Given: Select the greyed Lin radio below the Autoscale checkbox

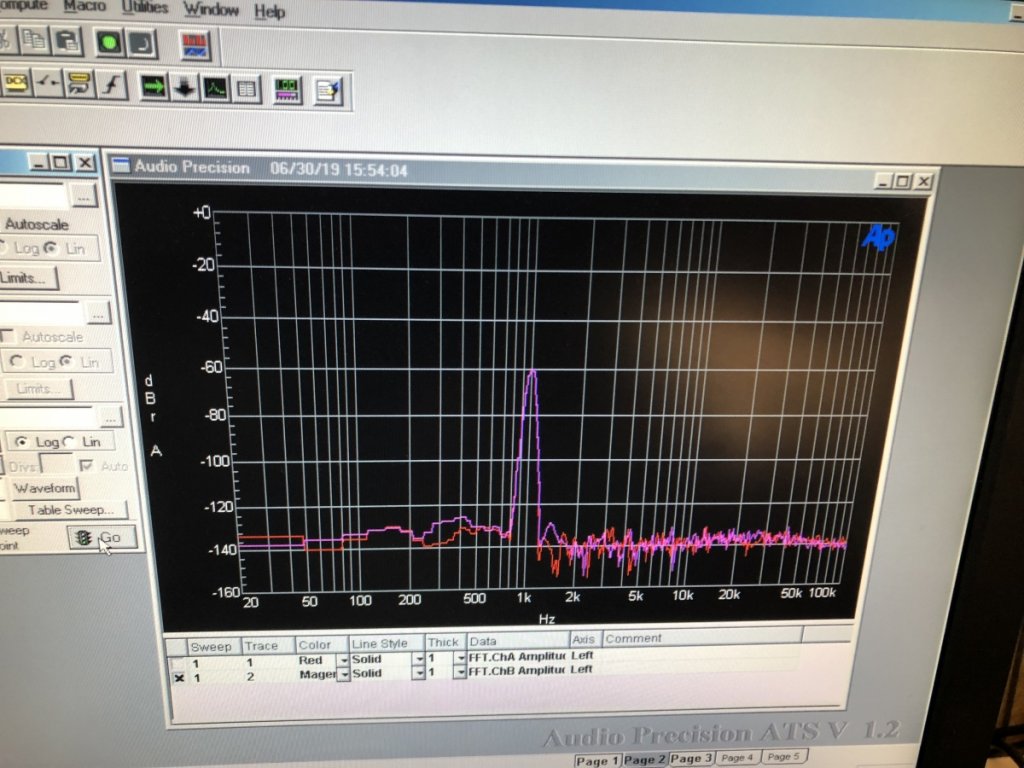Looking at the screenshot, I should 65,361.
